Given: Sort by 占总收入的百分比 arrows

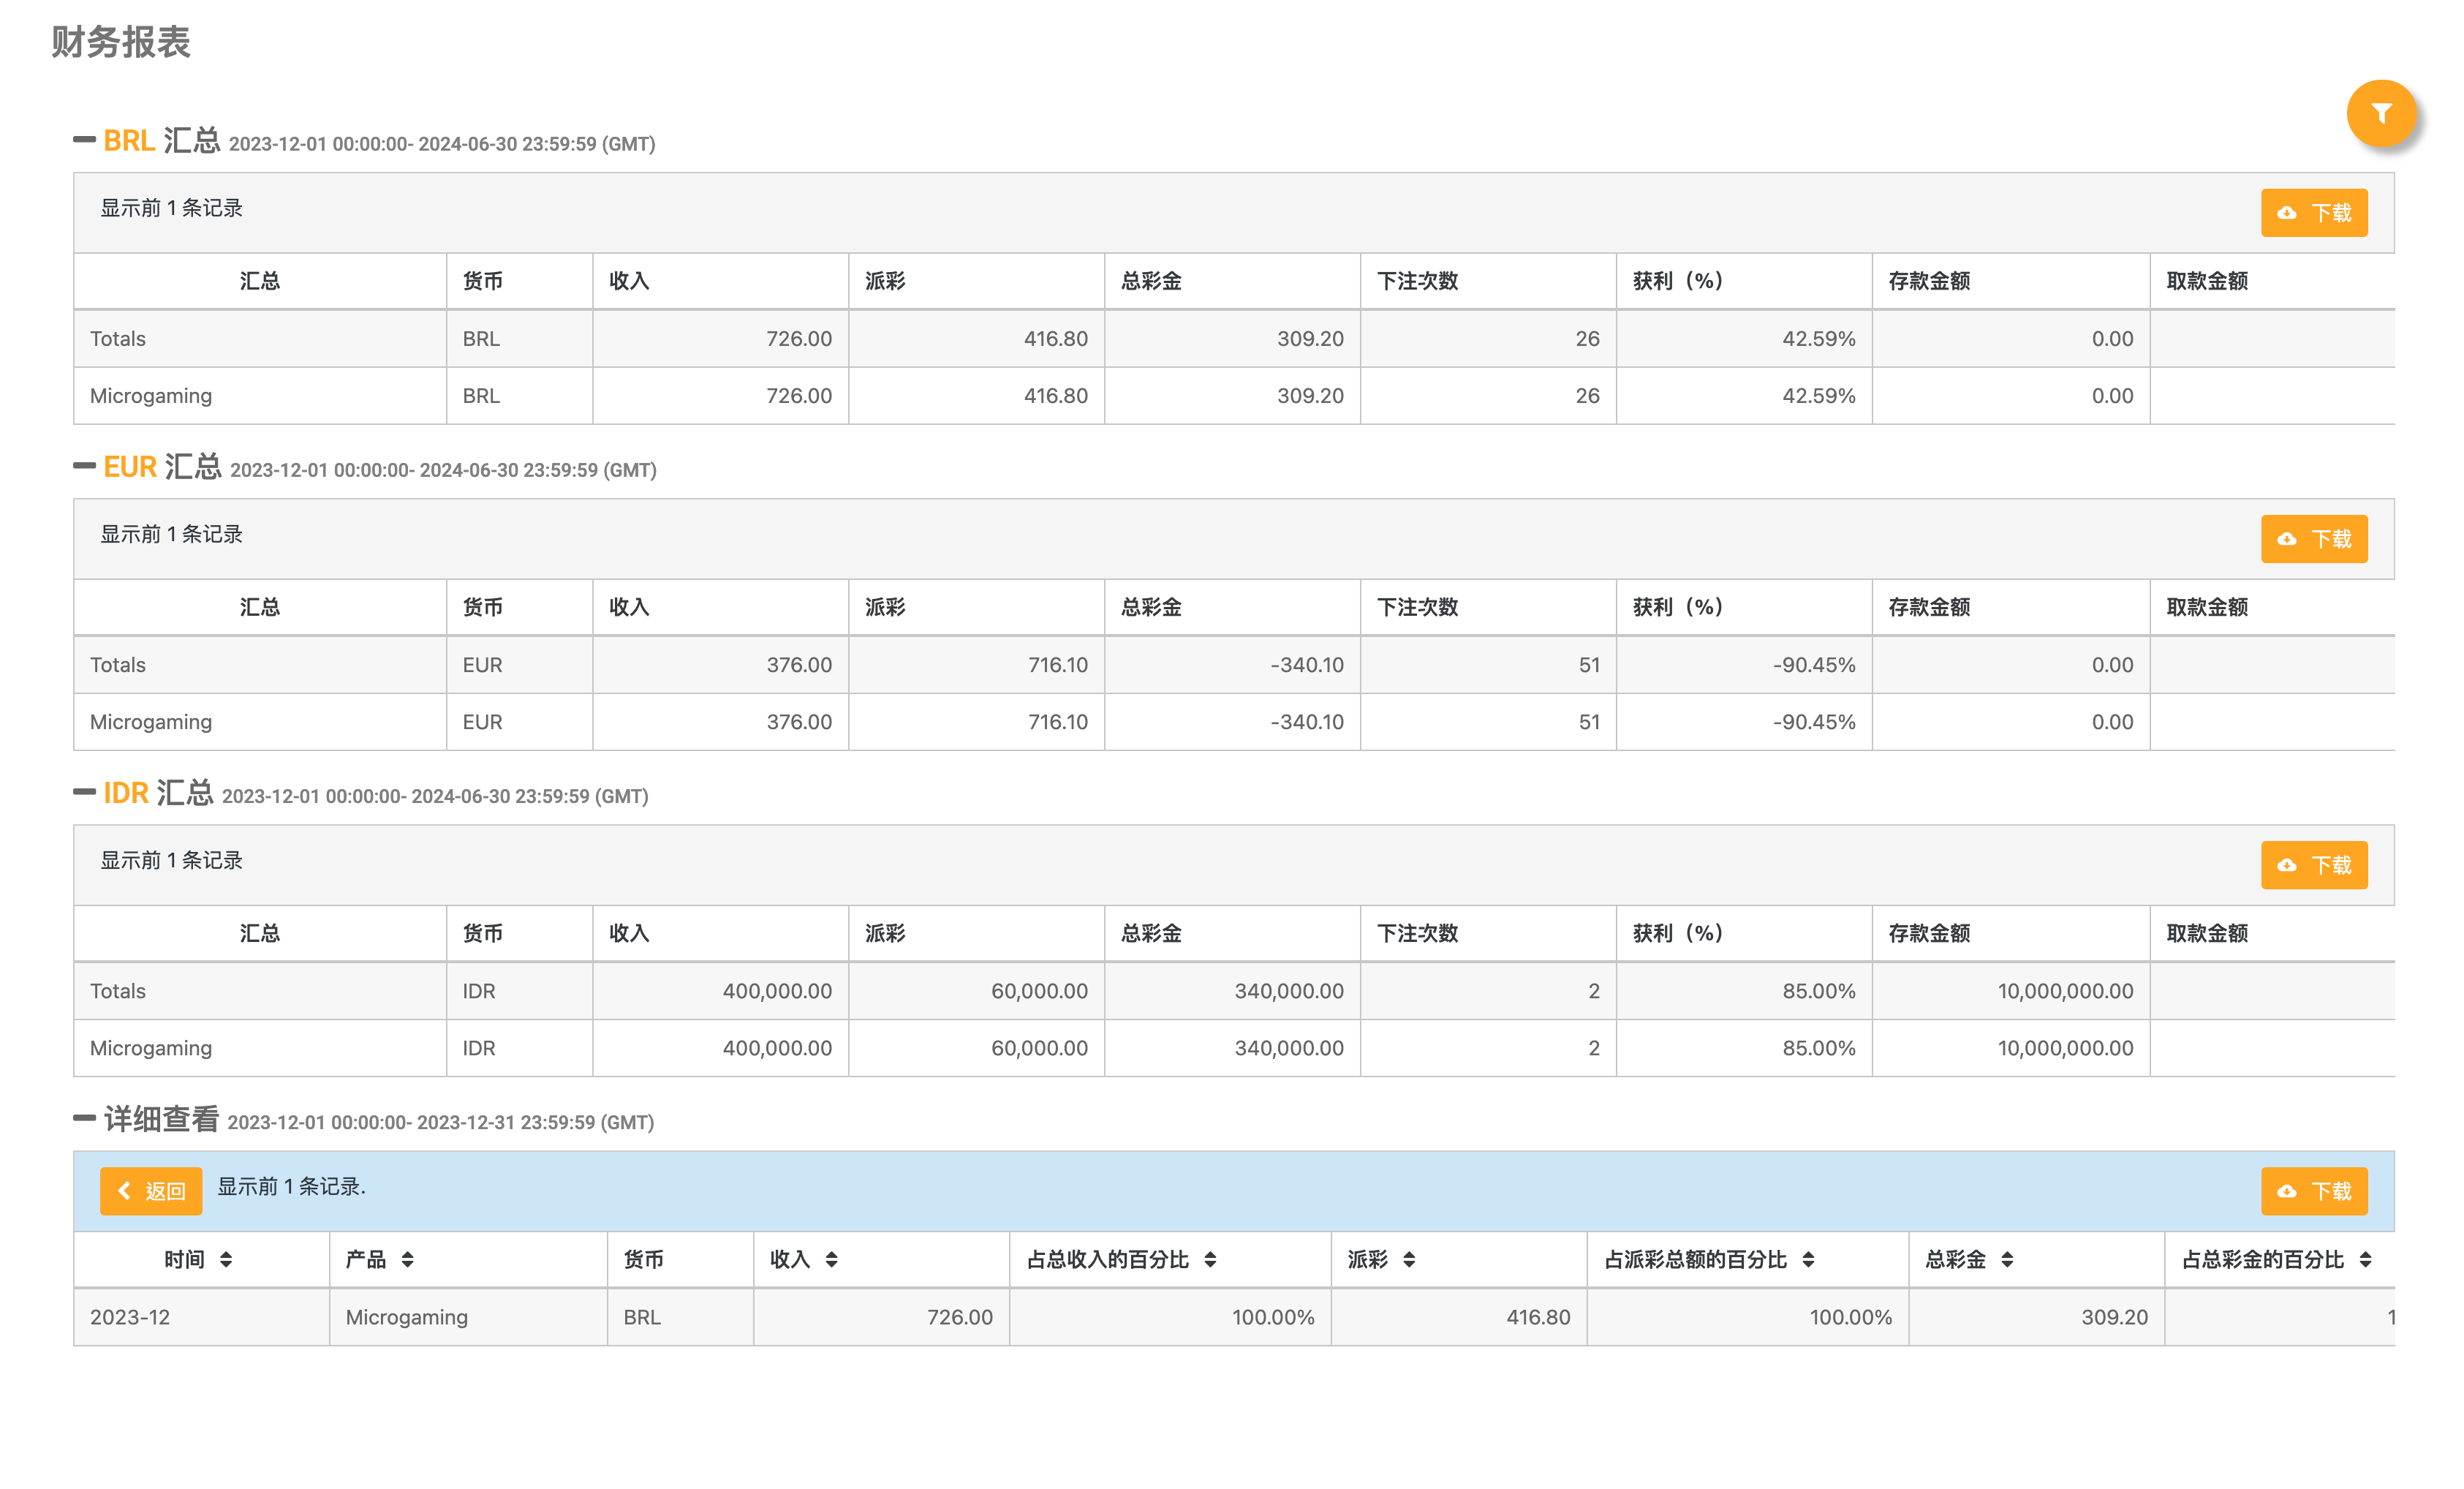Looking at the screenshot, I should click(x=1210, y=1260).
